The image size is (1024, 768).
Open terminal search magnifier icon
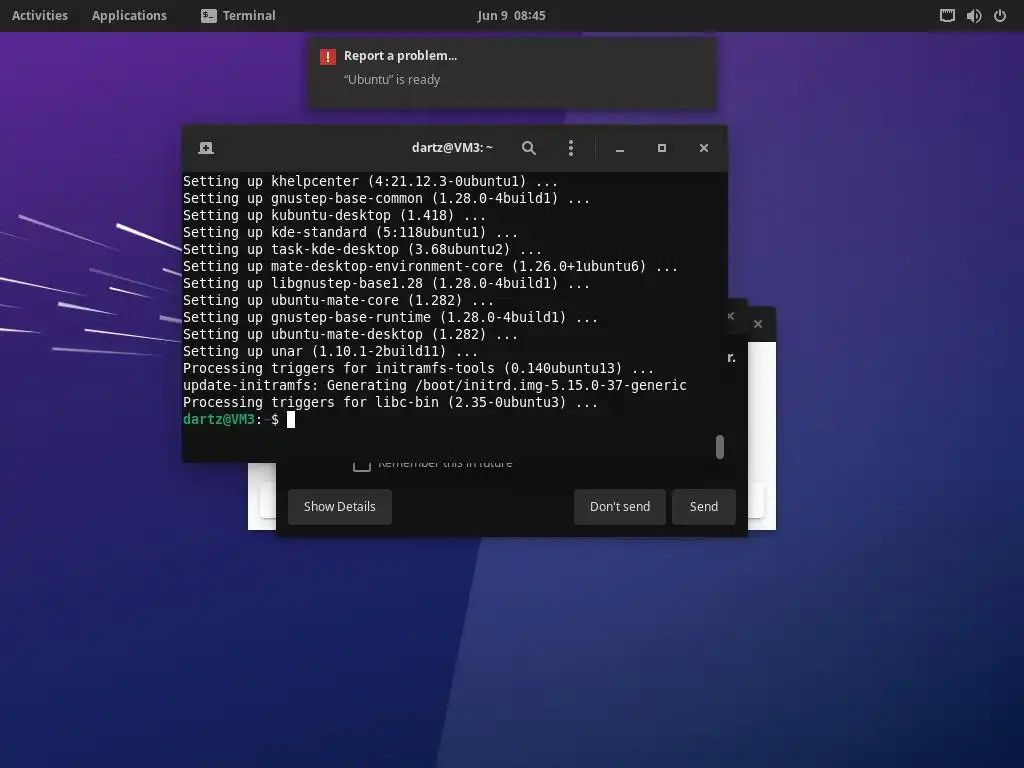pos(529,148)
